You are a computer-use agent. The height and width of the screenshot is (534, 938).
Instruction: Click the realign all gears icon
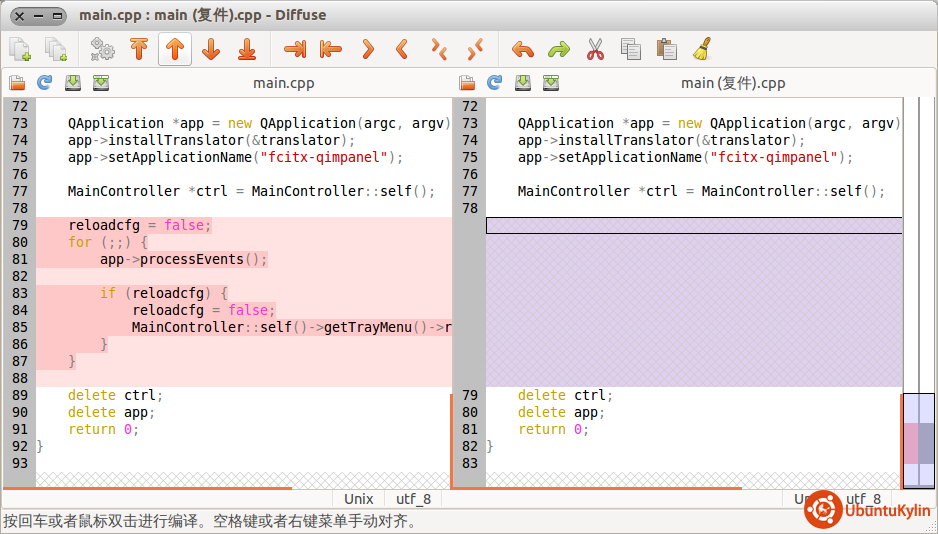click(102, 49)
